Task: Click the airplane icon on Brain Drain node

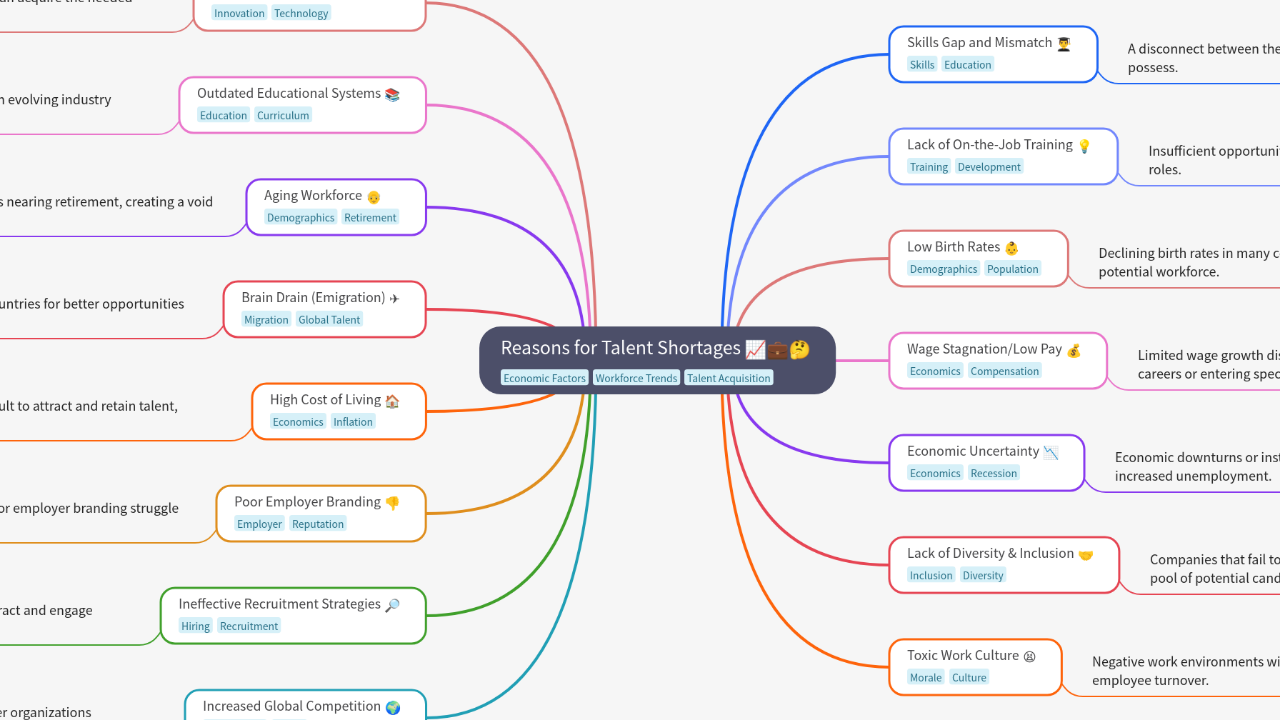Action: coord(394,298)
